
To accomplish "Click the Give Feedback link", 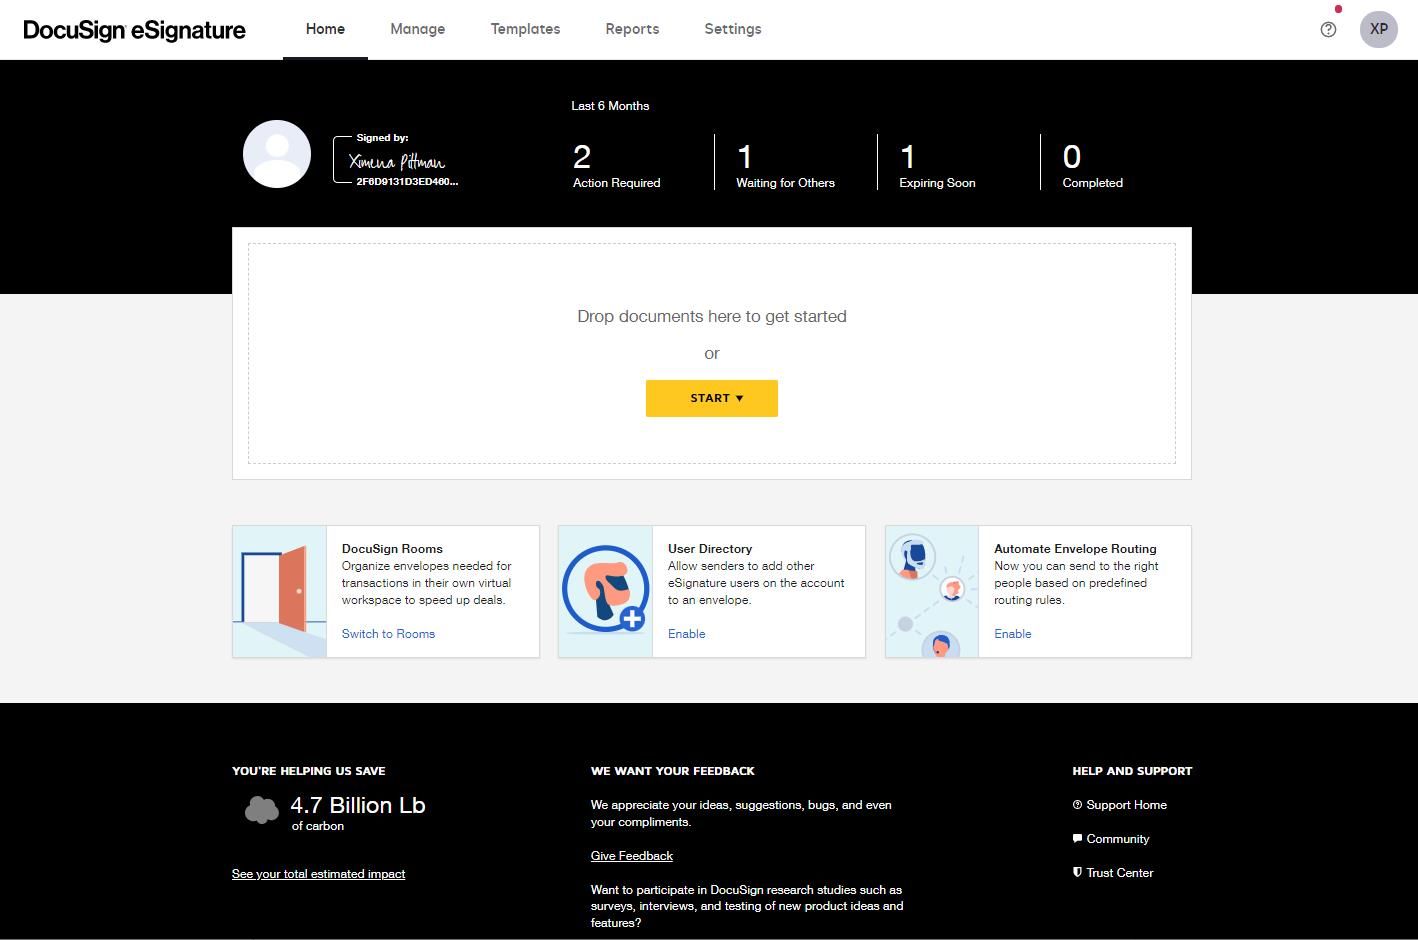I will (x=631, y=855).
